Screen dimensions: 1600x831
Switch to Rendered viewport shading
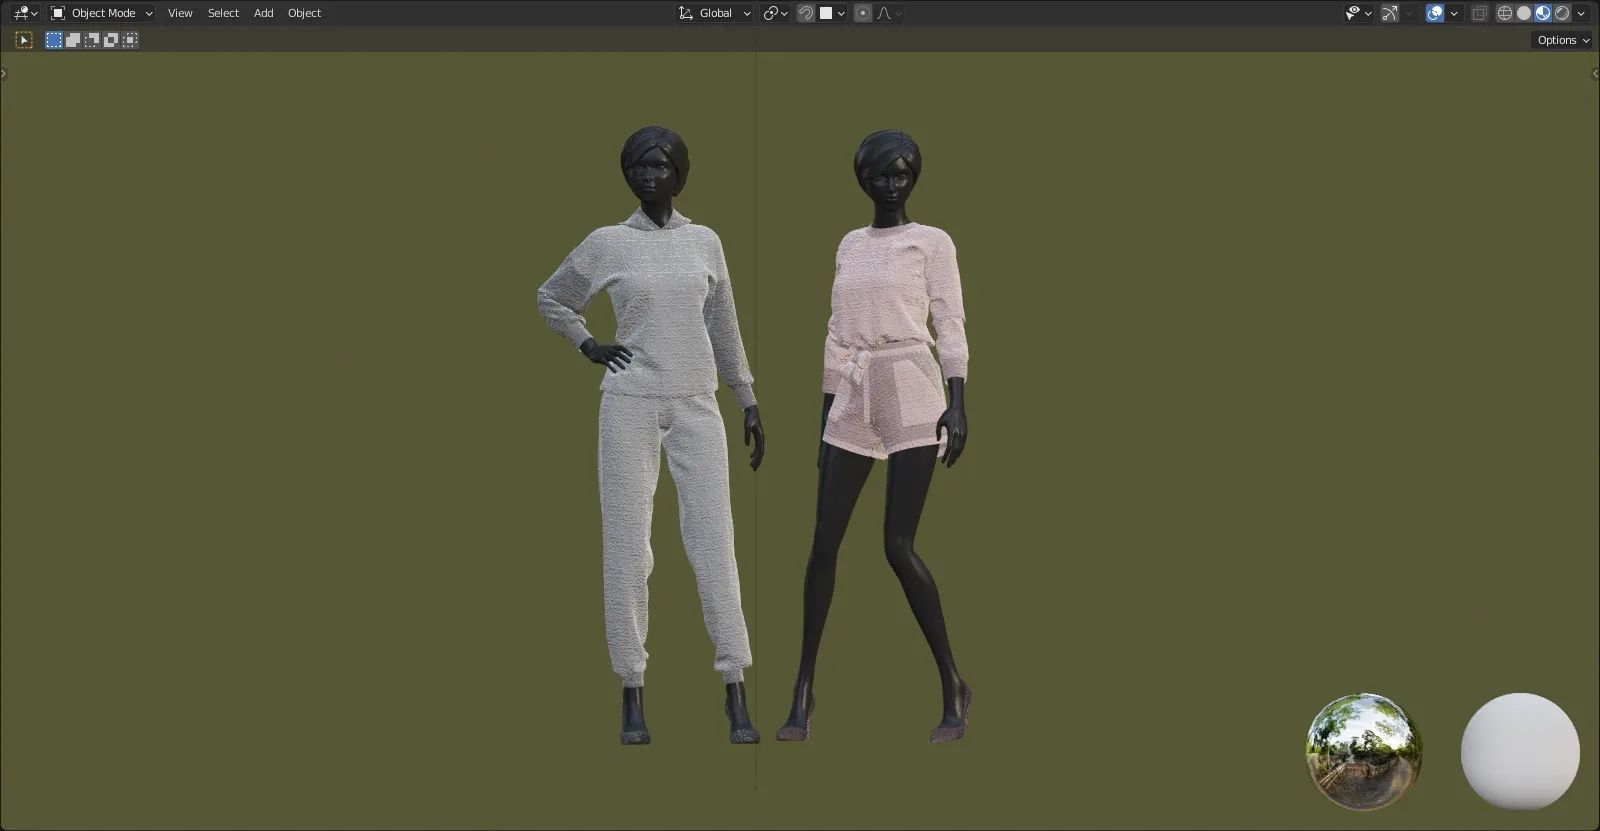pyautogui.click(x=1562, y=13)
